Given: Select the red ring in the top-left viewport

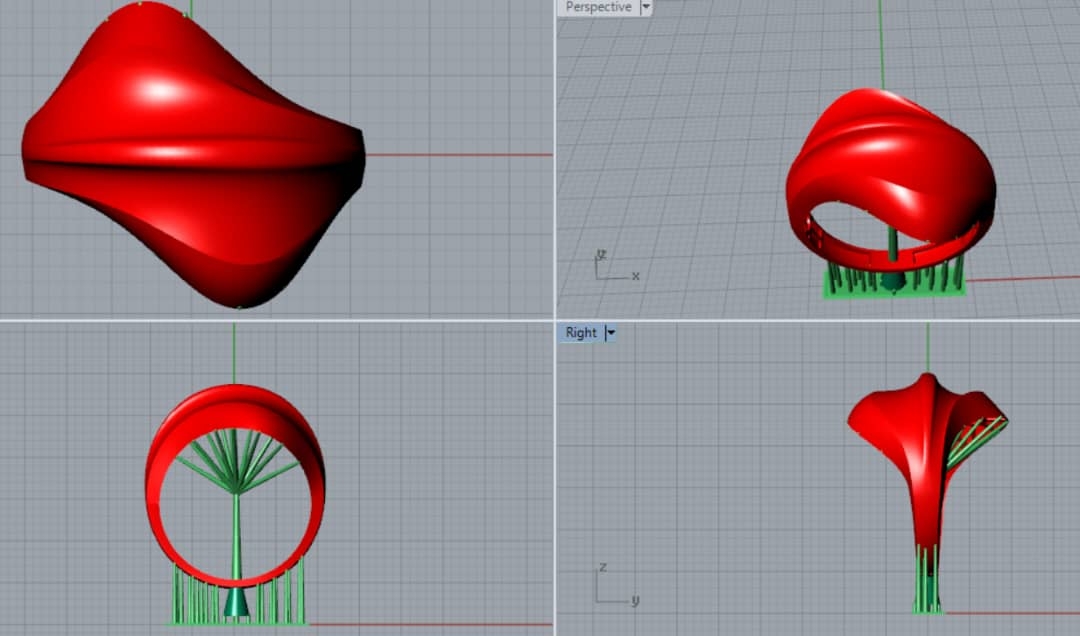Looking at the screenshot, I should pyautogui.click(x=193, y=154).
